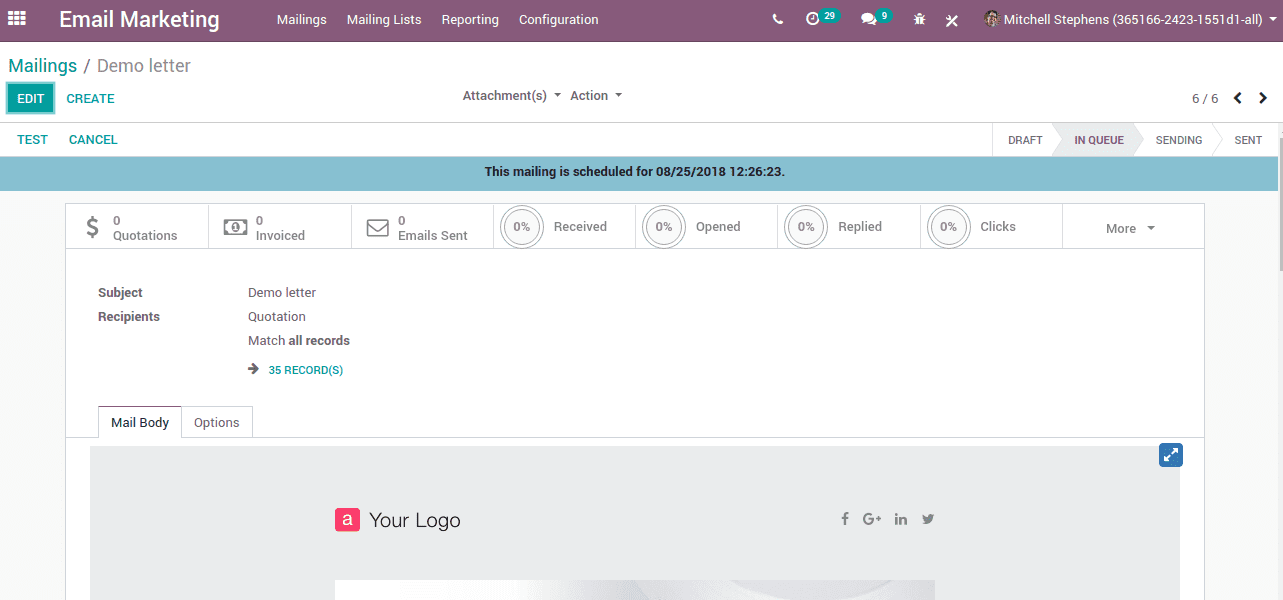This screenshot has height=600, width=1283.
Task: Open the messaging conversations icon
Action: click(x=866, y=18)
